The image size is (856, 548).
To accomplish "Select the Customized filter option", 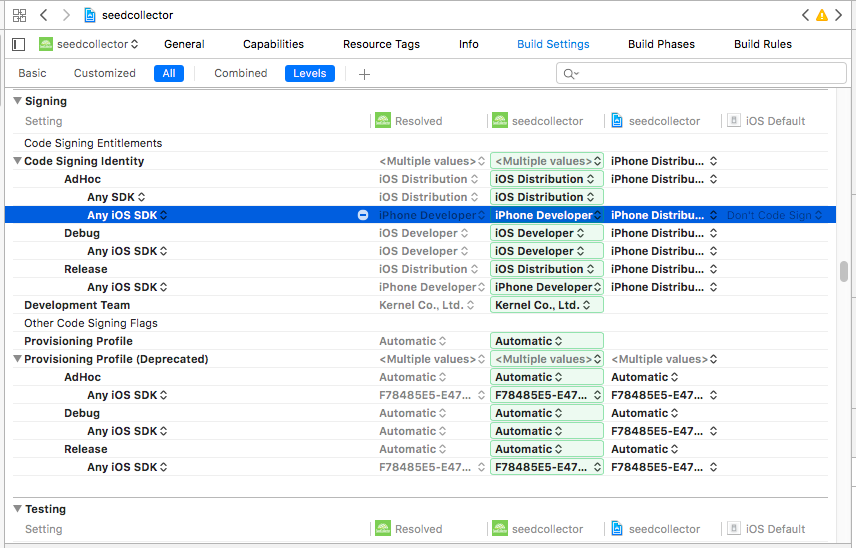I will [105, 73].
